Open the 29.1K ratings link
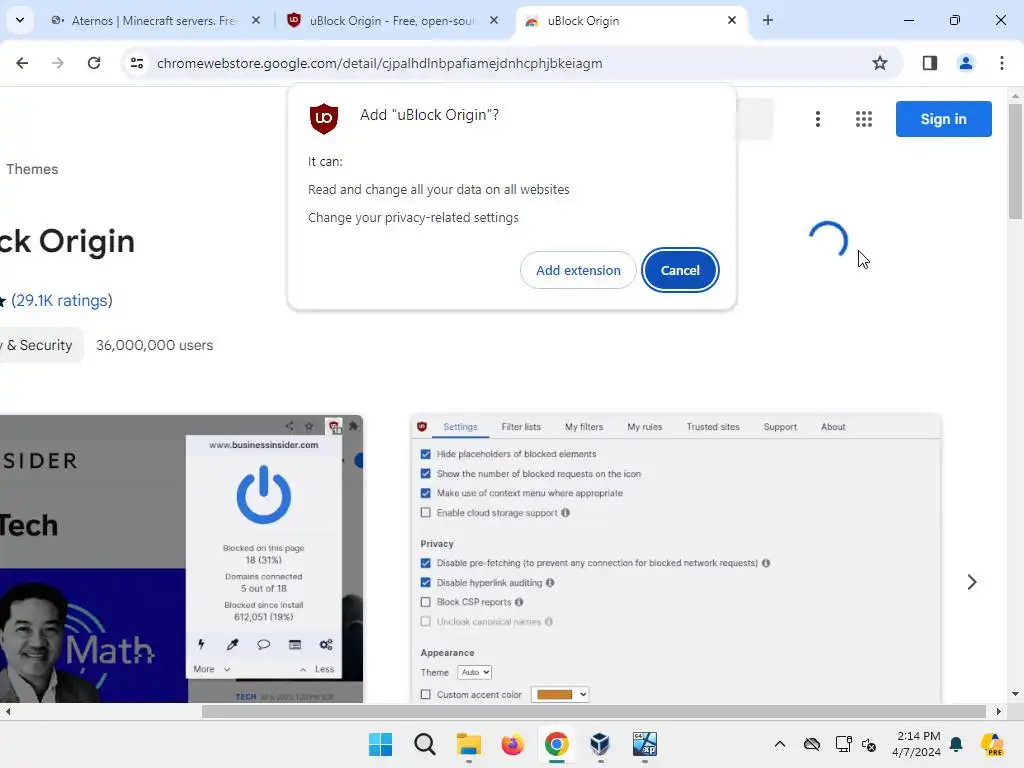This screenshot has width=1024, height=768. 62,300
